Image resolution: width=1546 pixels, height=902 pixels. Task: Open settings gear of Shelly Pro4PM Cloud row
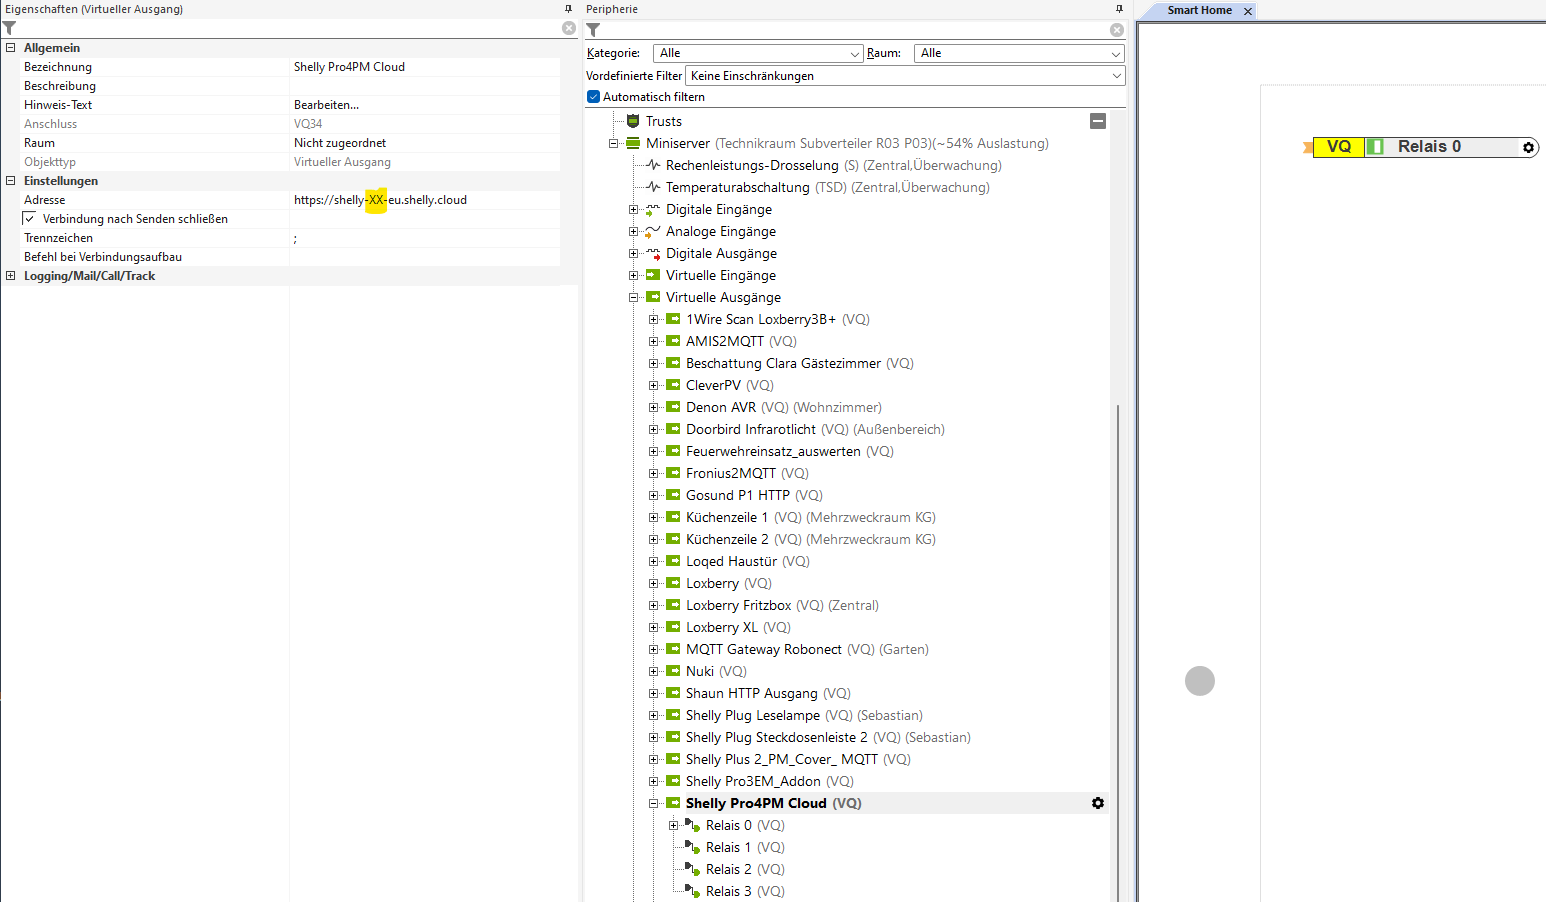1098,803
